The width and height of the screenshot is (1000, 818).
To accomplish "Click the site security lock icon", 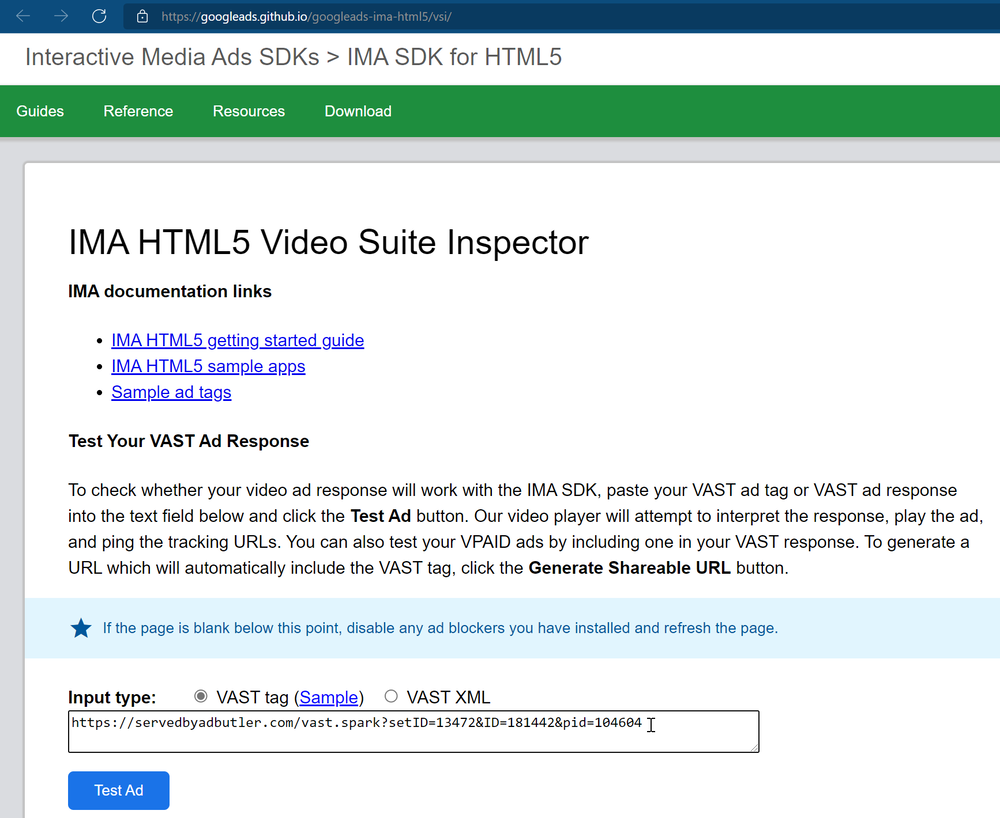I will coord(143,17).
